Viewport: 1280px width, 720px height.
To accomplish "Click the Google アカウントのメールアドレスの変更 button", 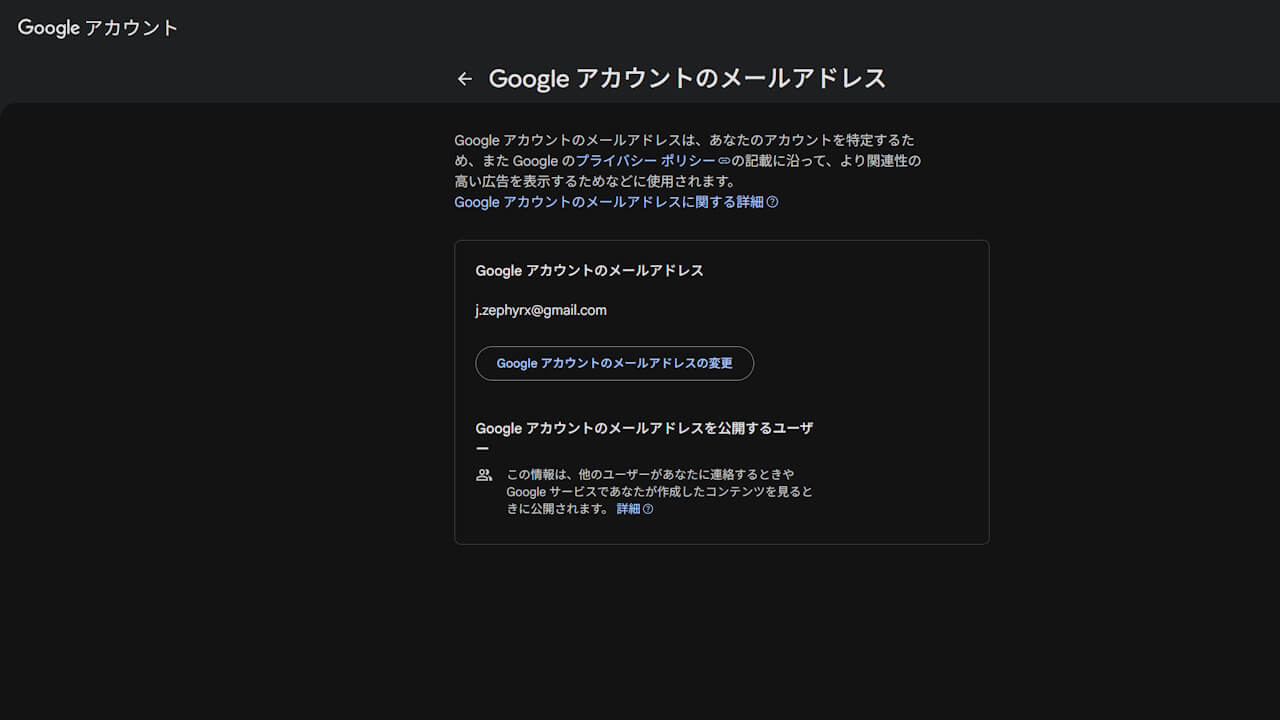I will pyautogui.click(x=614, y=363).
